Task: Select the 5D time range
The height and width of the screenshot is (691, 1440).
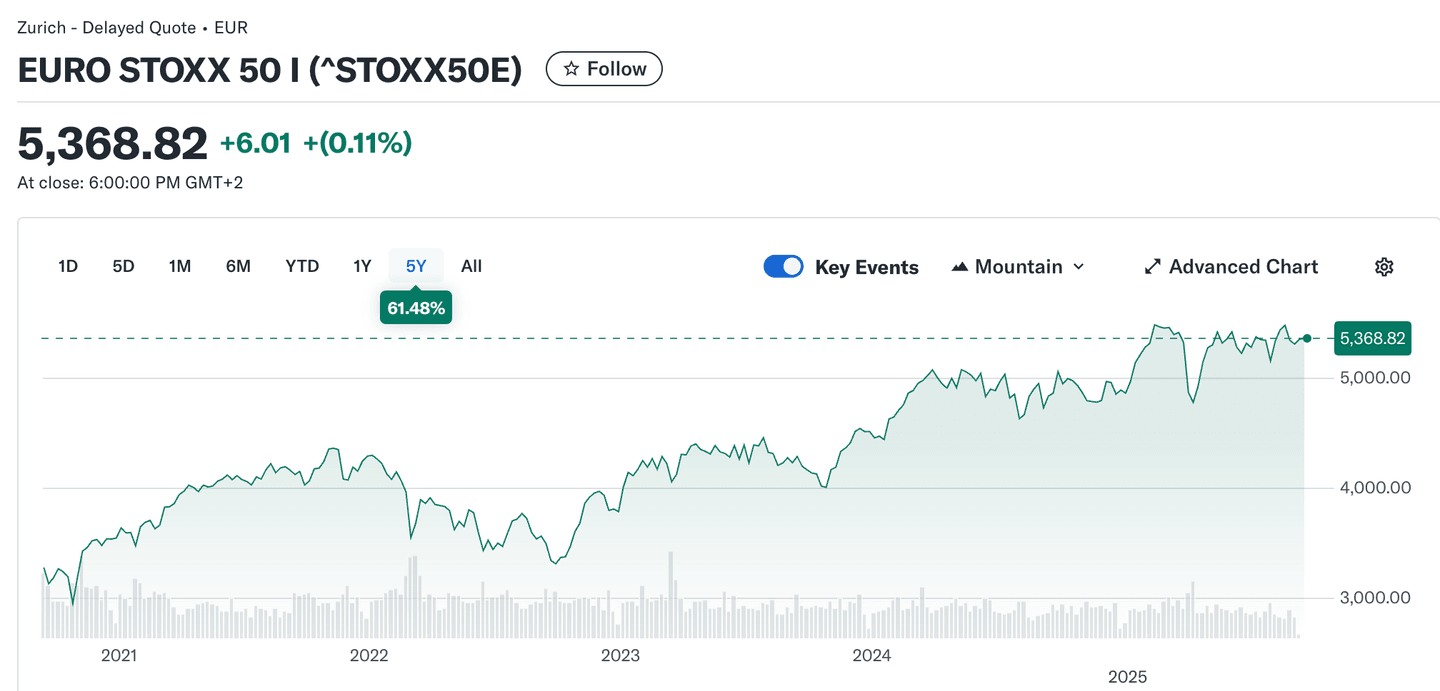Action: tap(123, 266)
